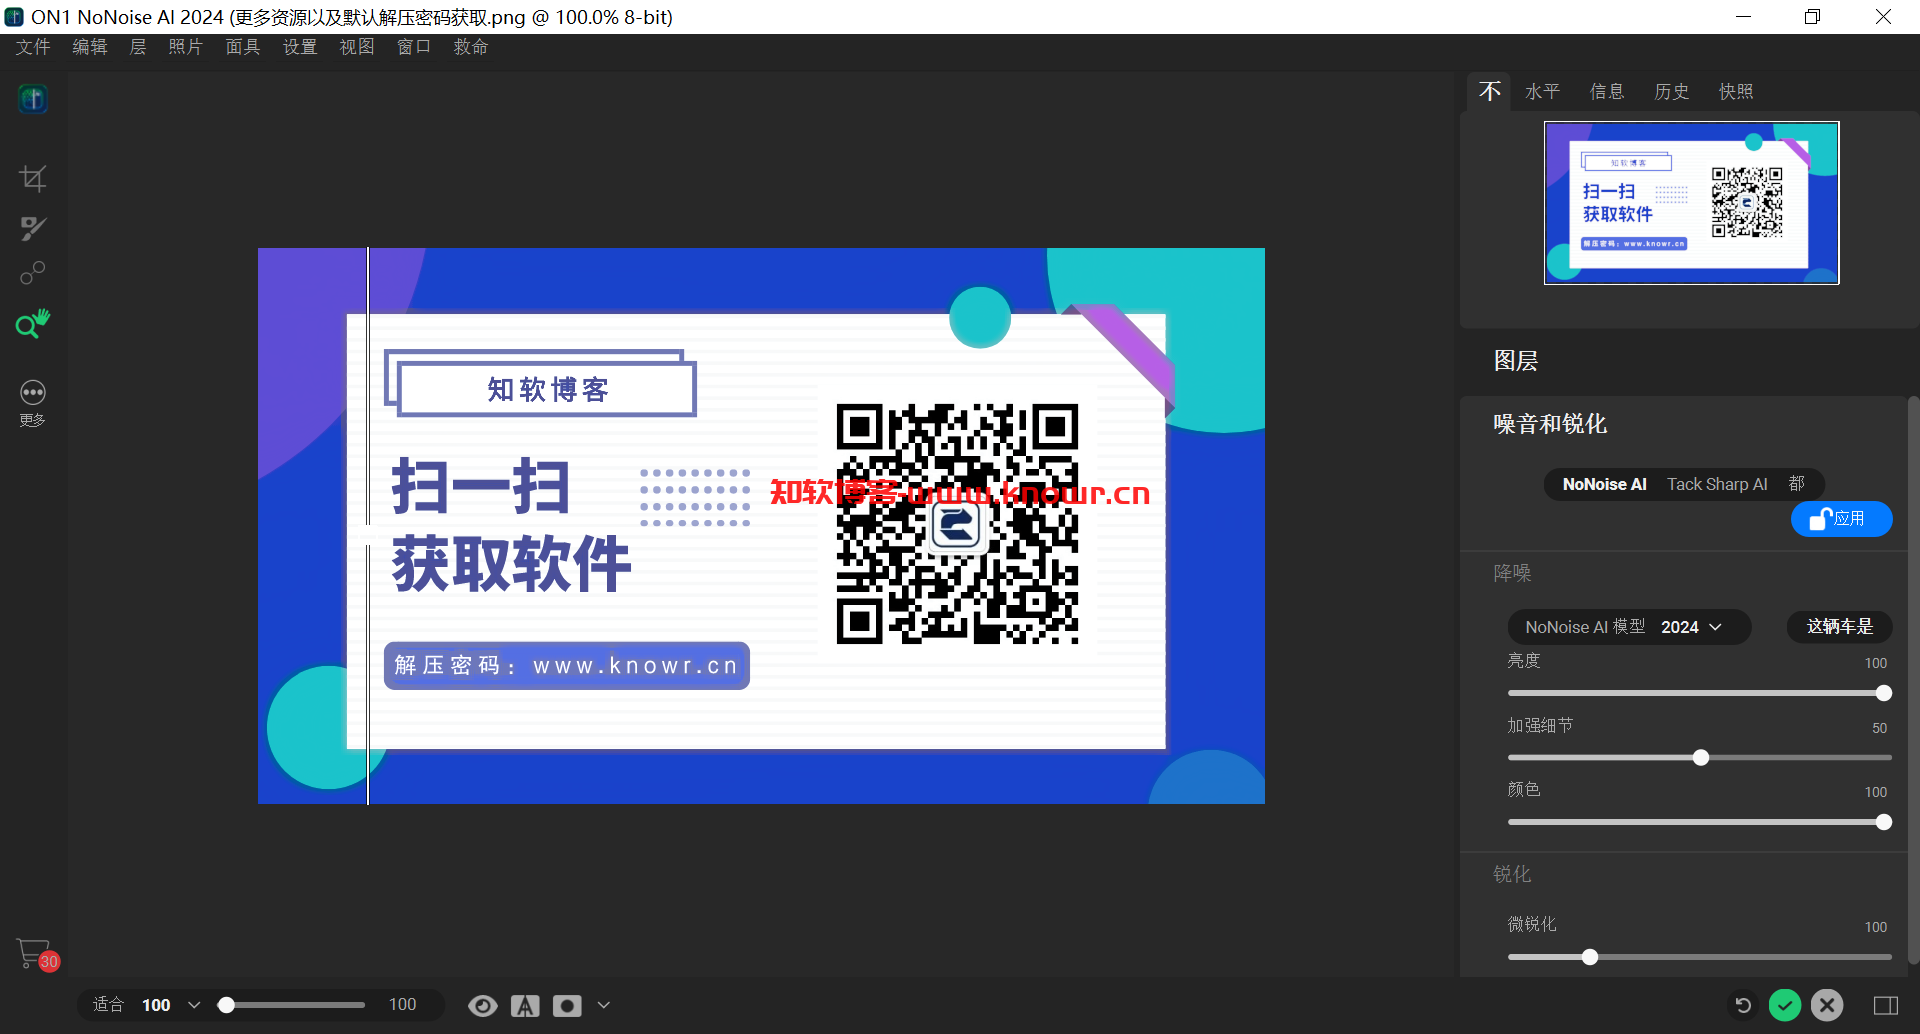Click the 这辆车是 auto button
This screenshot has width=1920, height=1034.
pos(1840,627)
